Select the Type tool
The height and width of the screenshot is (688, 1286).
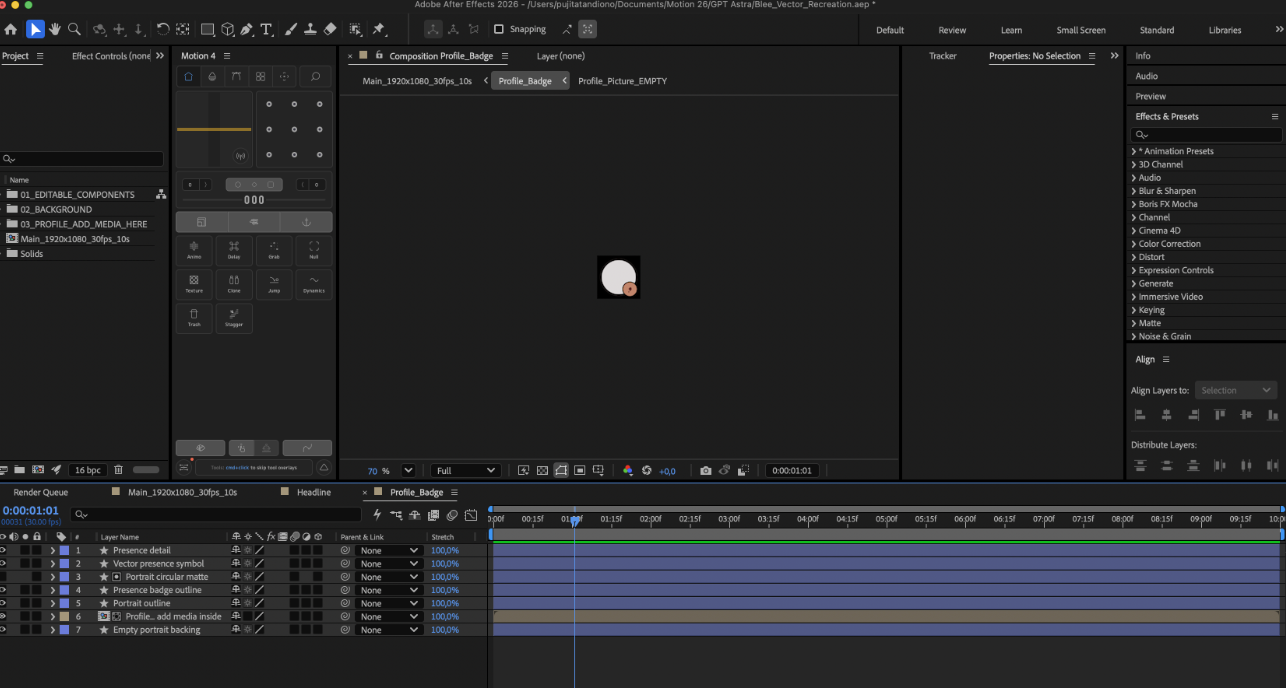point(267,29)
